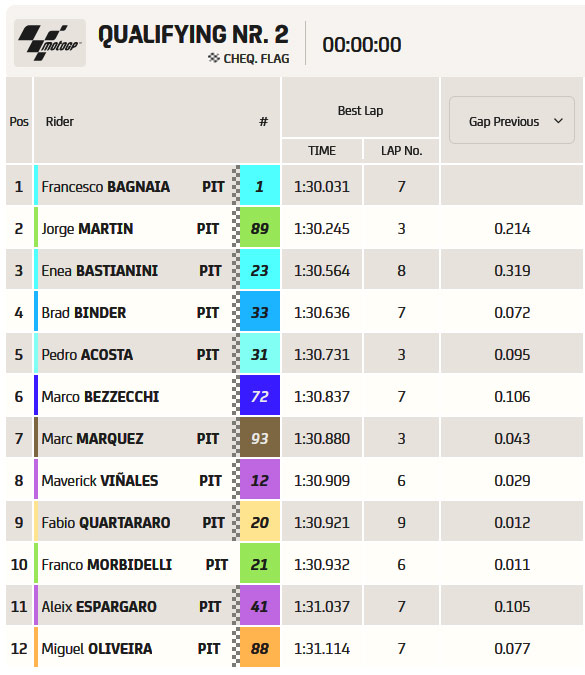Select the number 1 cyan badge
Viewport: 585px width, 675px height.
[x=260, y=185]
